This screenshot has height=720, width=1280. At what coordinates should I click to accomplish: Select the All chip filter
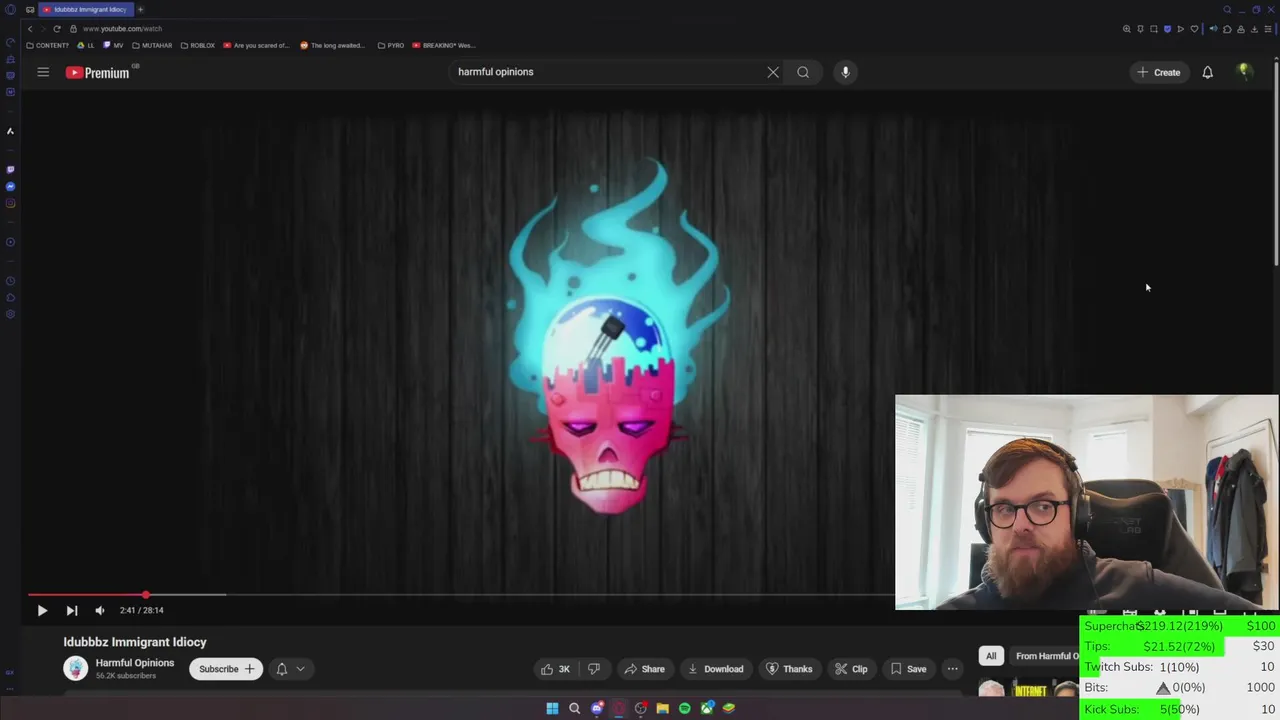(991, 656)
